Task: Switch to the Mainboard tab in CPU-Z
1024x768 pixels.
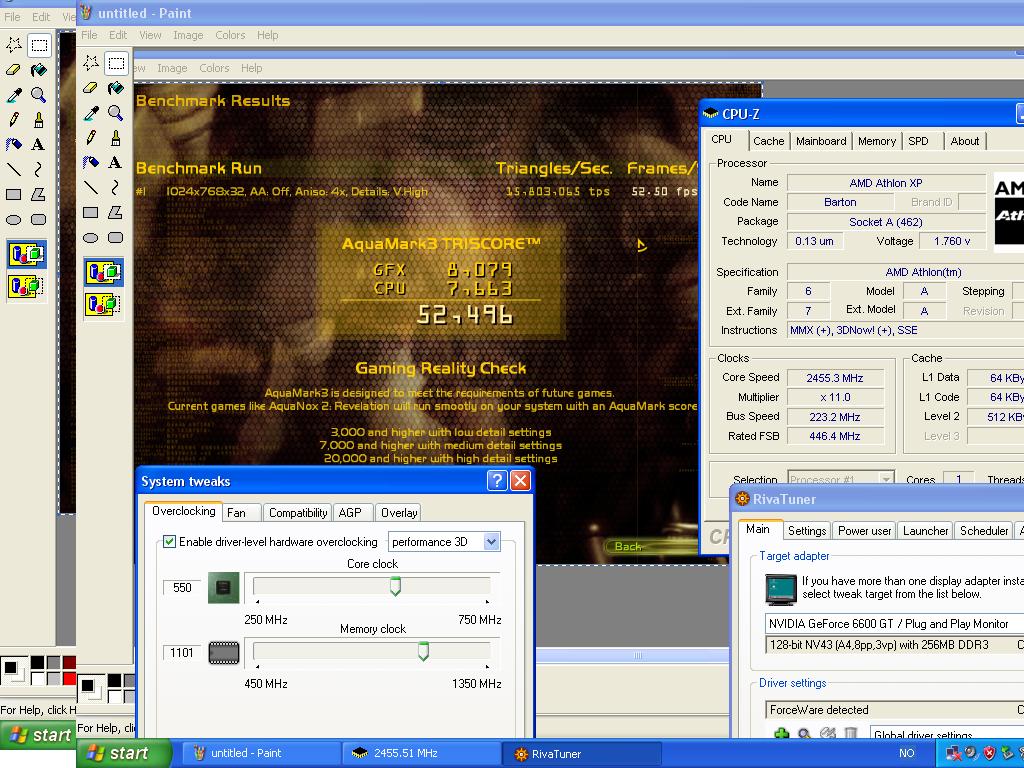Action: pos(821,141)
